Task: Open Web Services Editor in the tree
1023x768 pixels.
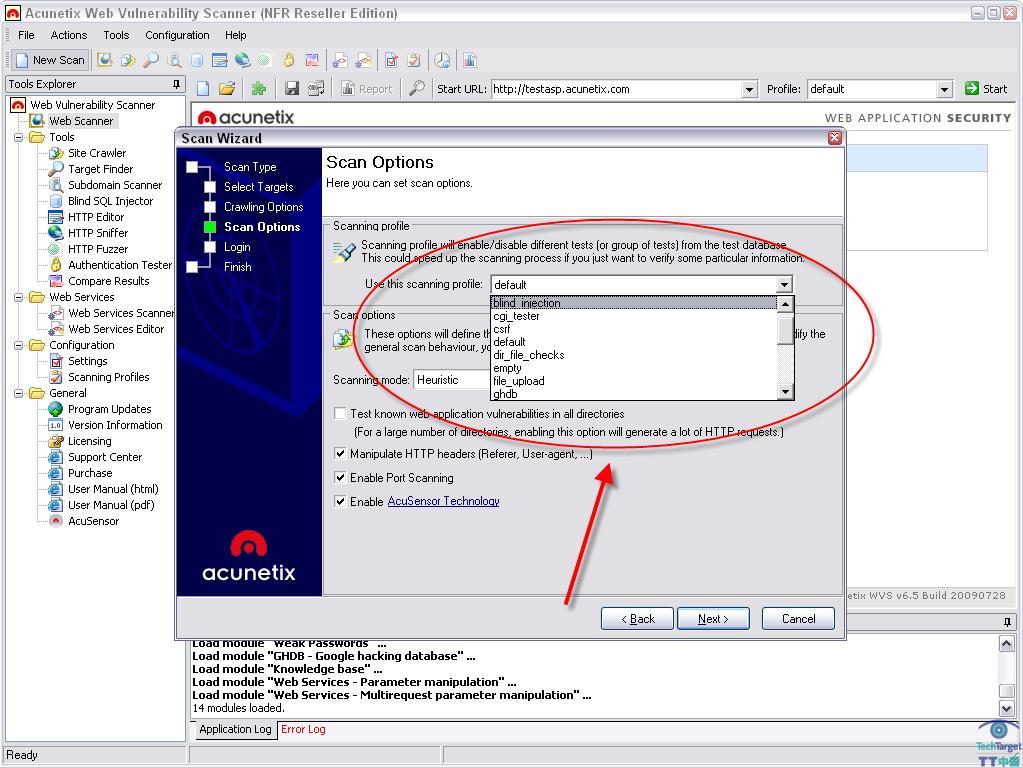Action: 116,329
